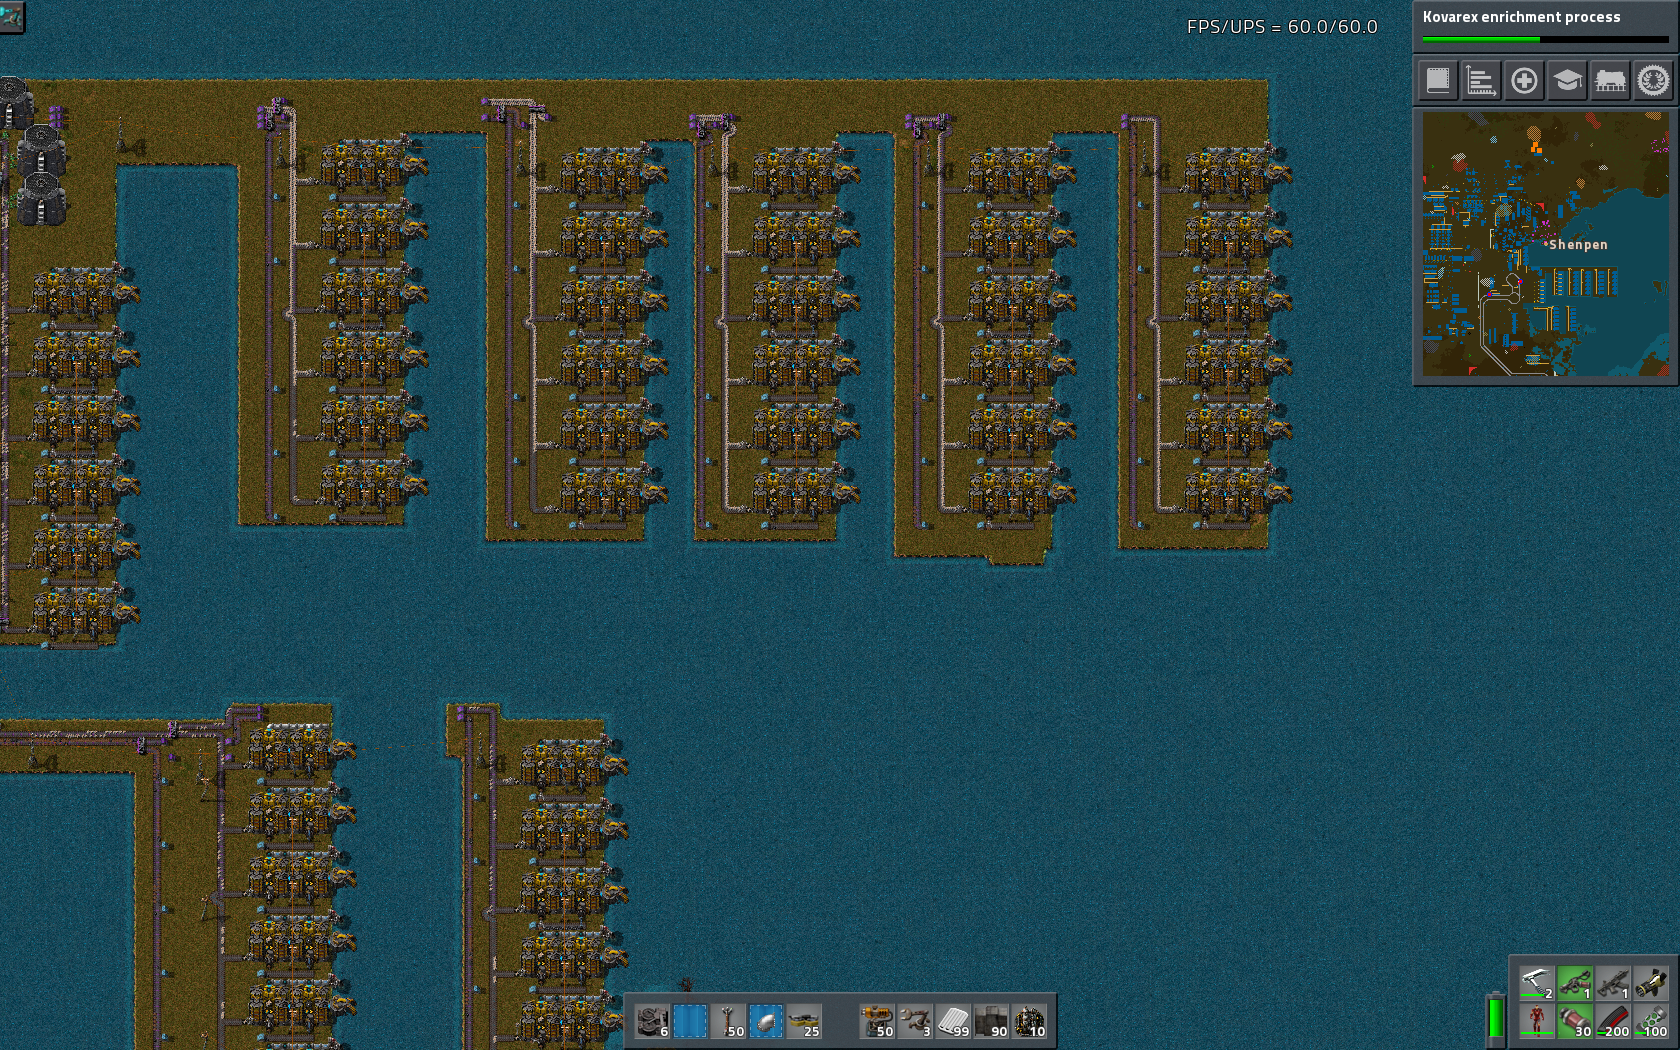Viewport: 1680px width, 1050px height.
Task: Open the trains overview locomotive button
Action: click(1610, 81)
